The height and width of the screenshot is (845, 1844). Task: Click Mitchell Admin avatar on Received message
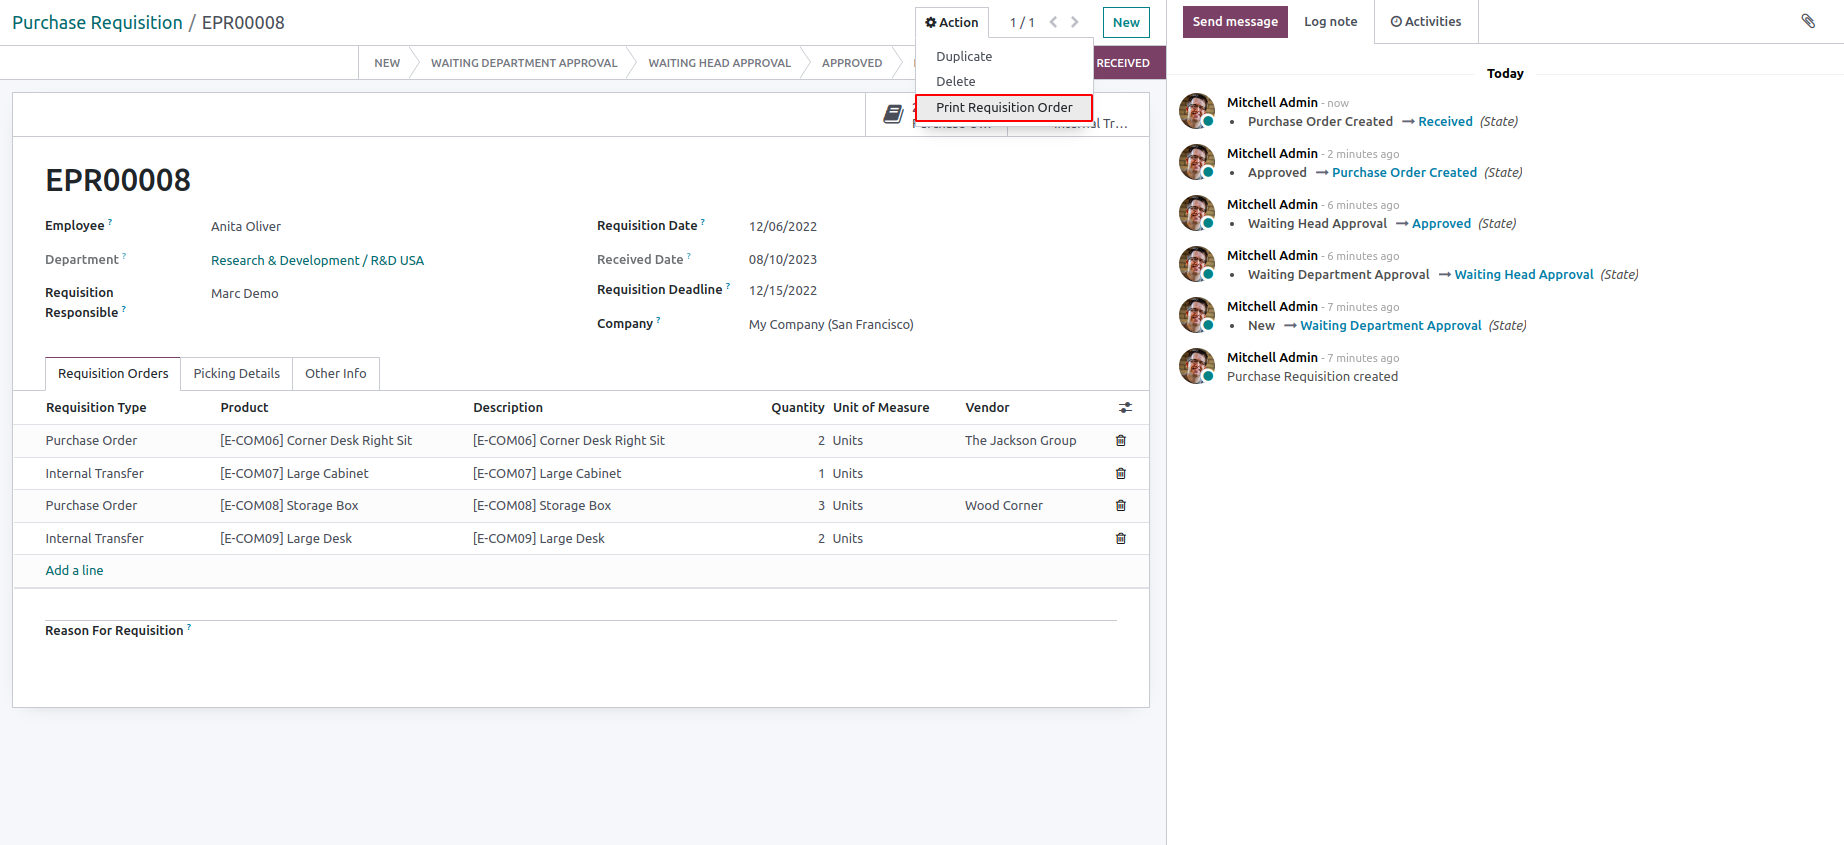(x=1197, y=111)
